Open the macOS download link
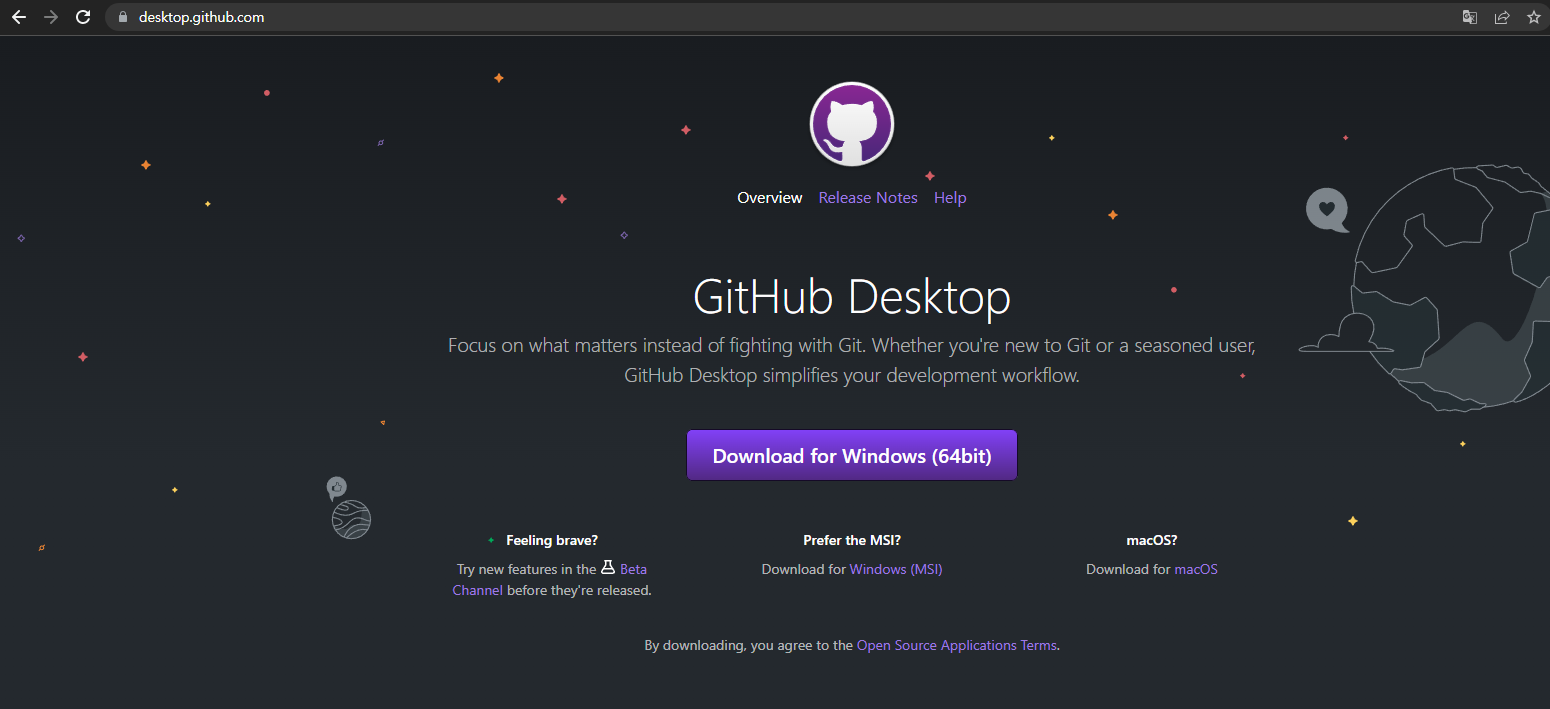The height and width of the screenshot is (709, 1550). pyautogui.click(x=1196, y=569)
